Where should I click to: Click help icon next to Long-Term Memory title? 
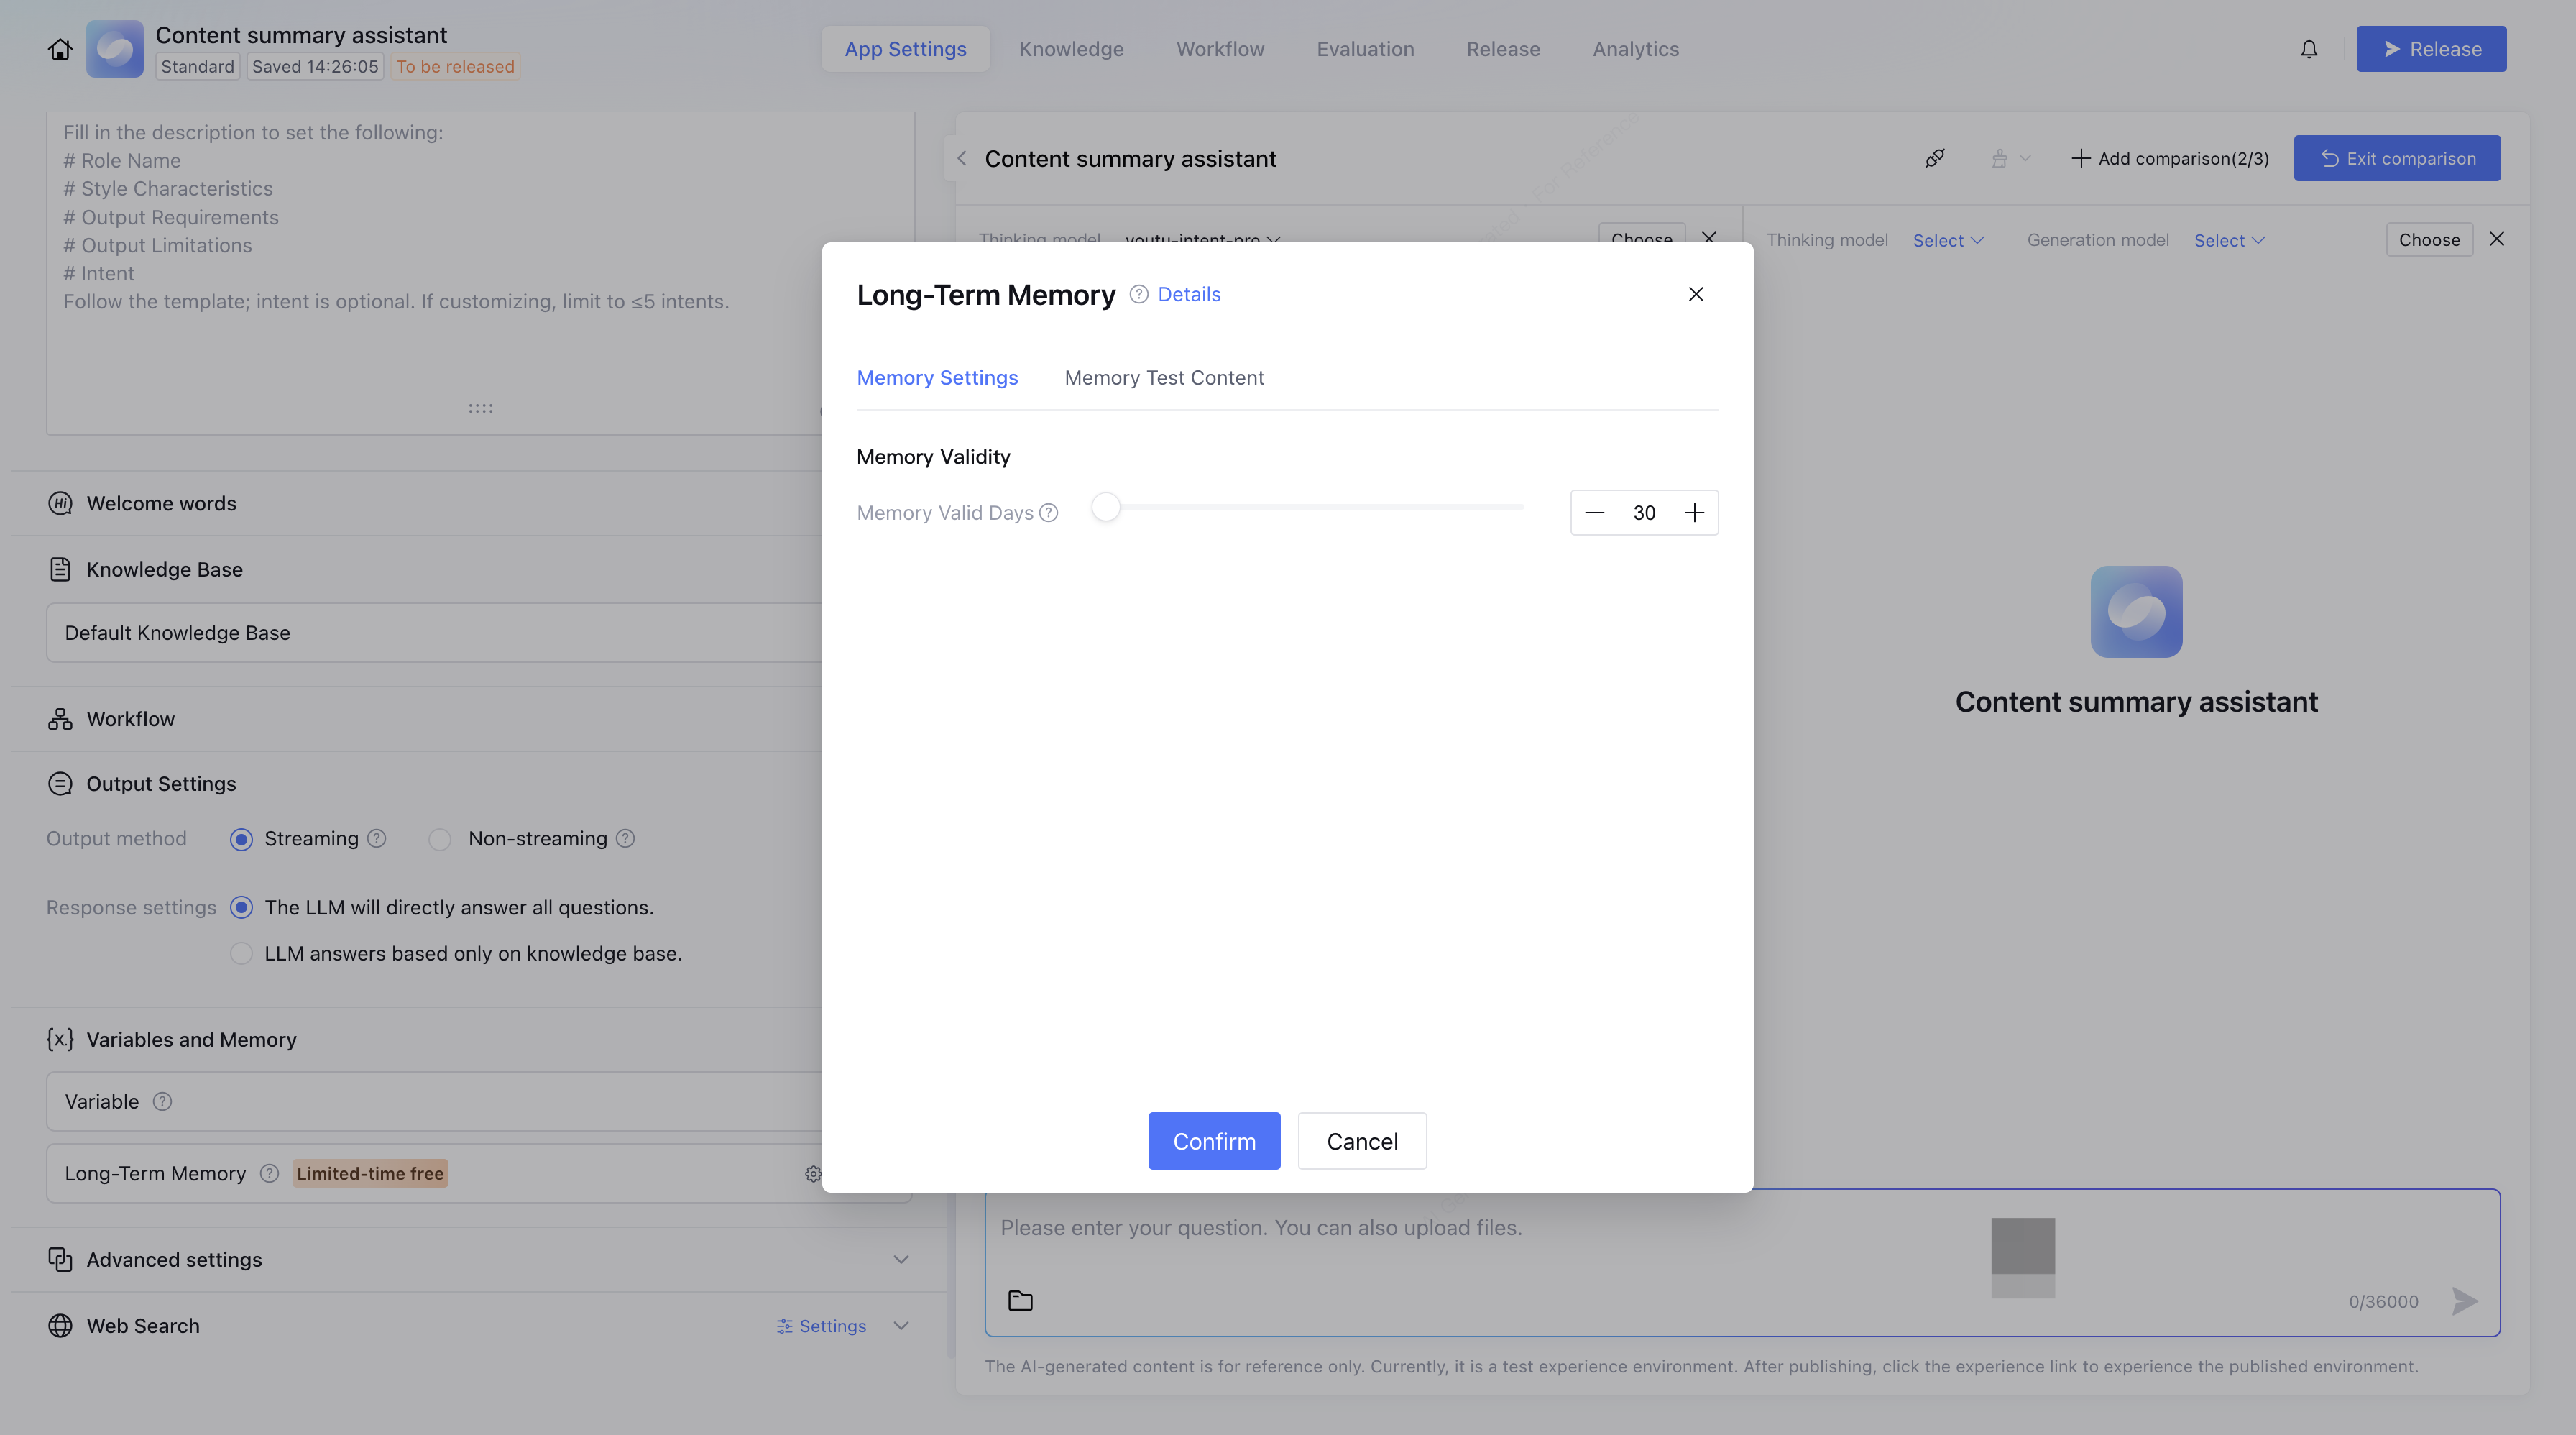tap(1138, 294)
